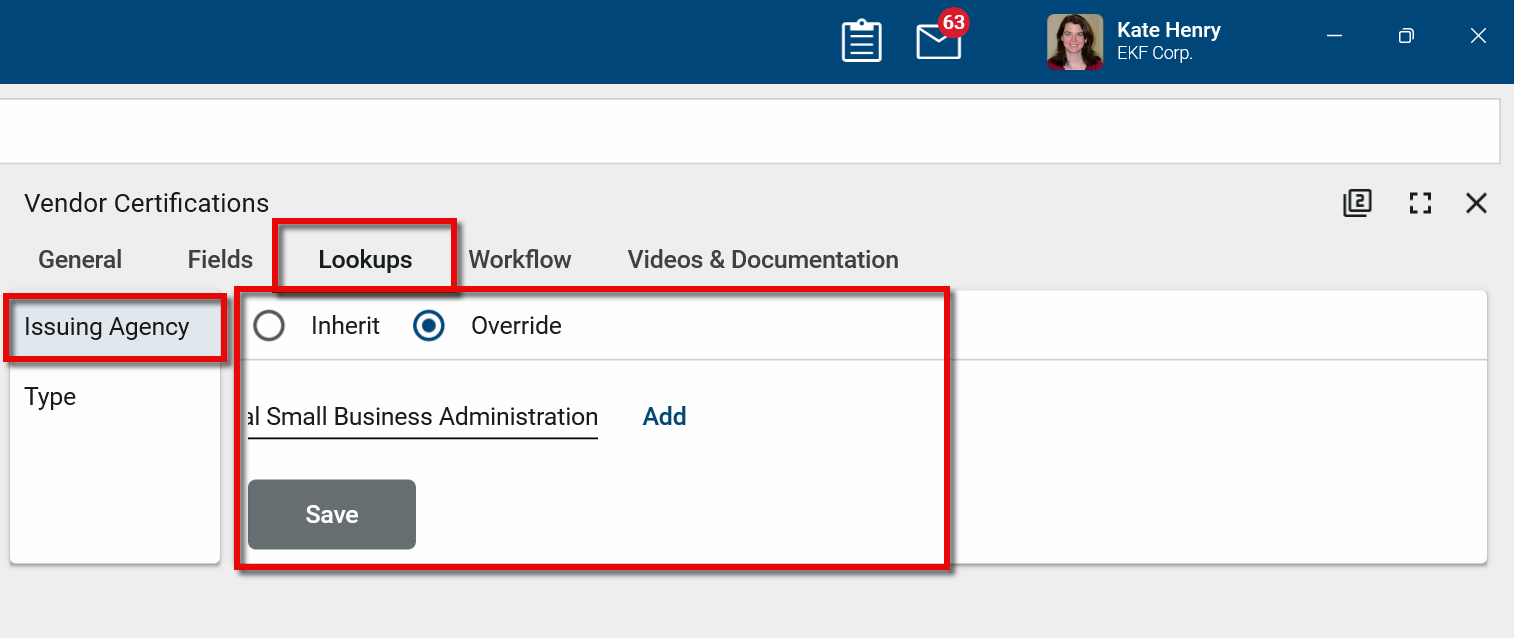1514x638 pixels.
Task: Close the Vendor Certifications panel
Action: pyautogui.click(x=1476, y=203)
